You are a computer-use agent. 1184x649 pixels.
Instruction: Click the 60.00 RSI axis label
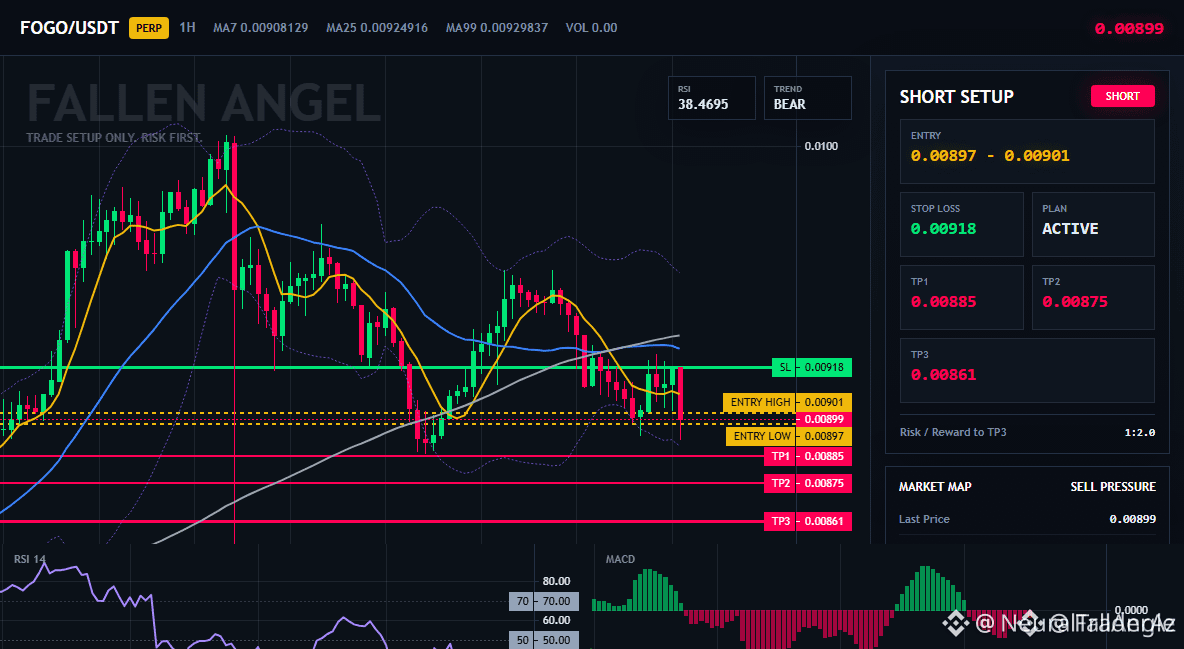pos(557,620)
